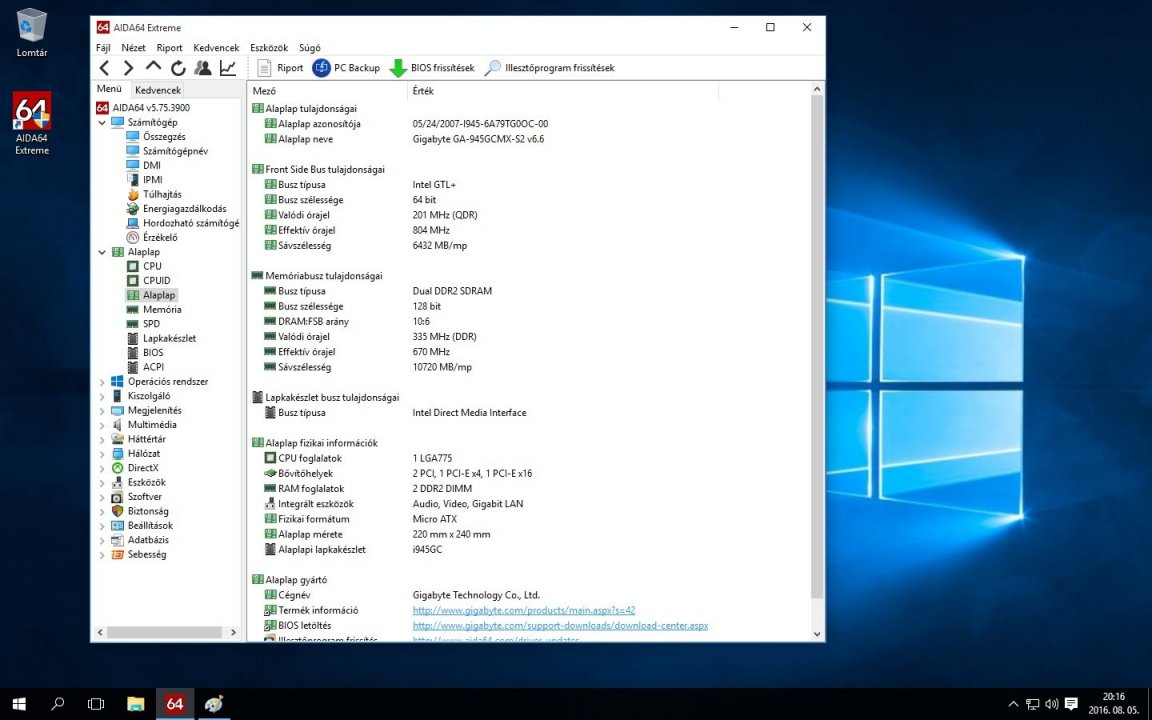
Task: Click the Up level arrow icon
Action: coord(153,67)
